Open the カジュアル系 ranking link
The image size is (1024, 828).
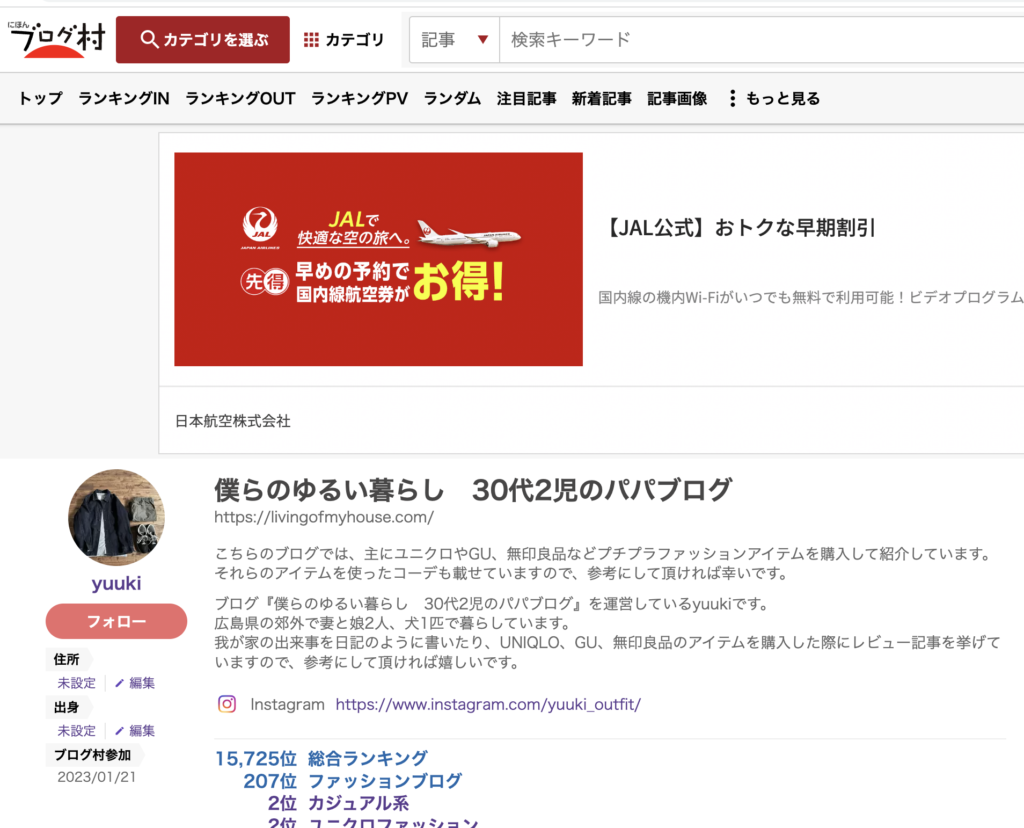tap(358, 803)
